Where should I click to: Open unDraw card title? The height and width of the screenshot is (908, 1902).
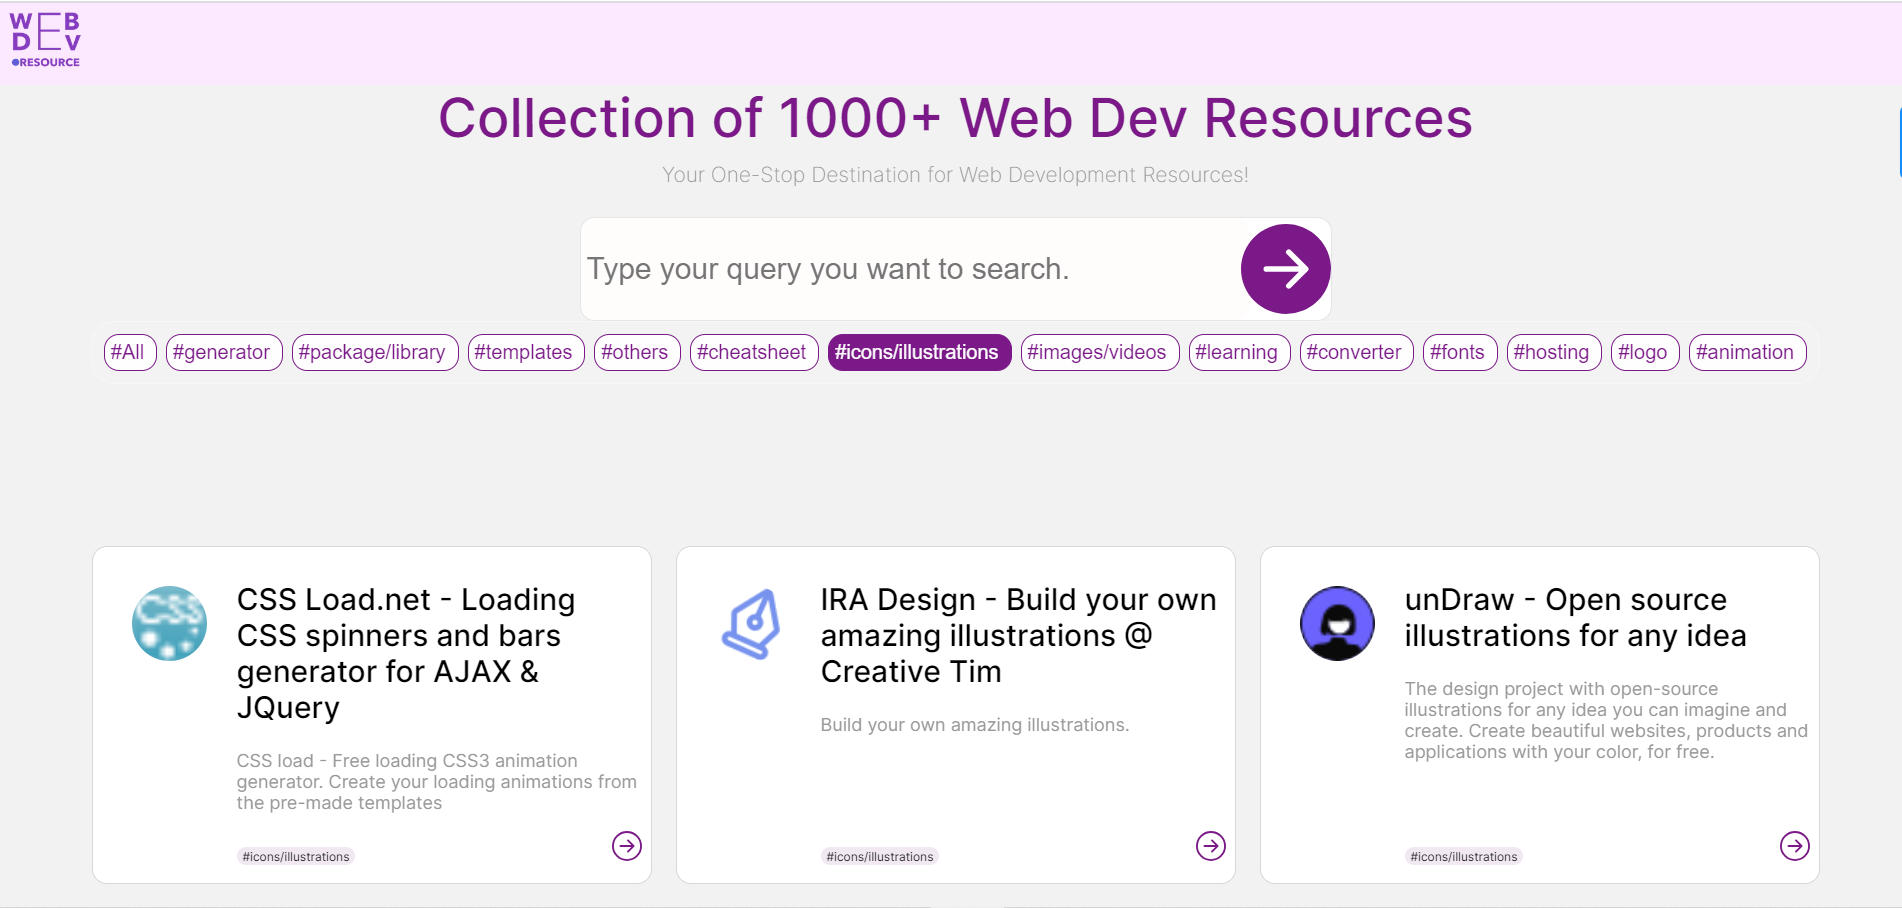pos(1575,617)
